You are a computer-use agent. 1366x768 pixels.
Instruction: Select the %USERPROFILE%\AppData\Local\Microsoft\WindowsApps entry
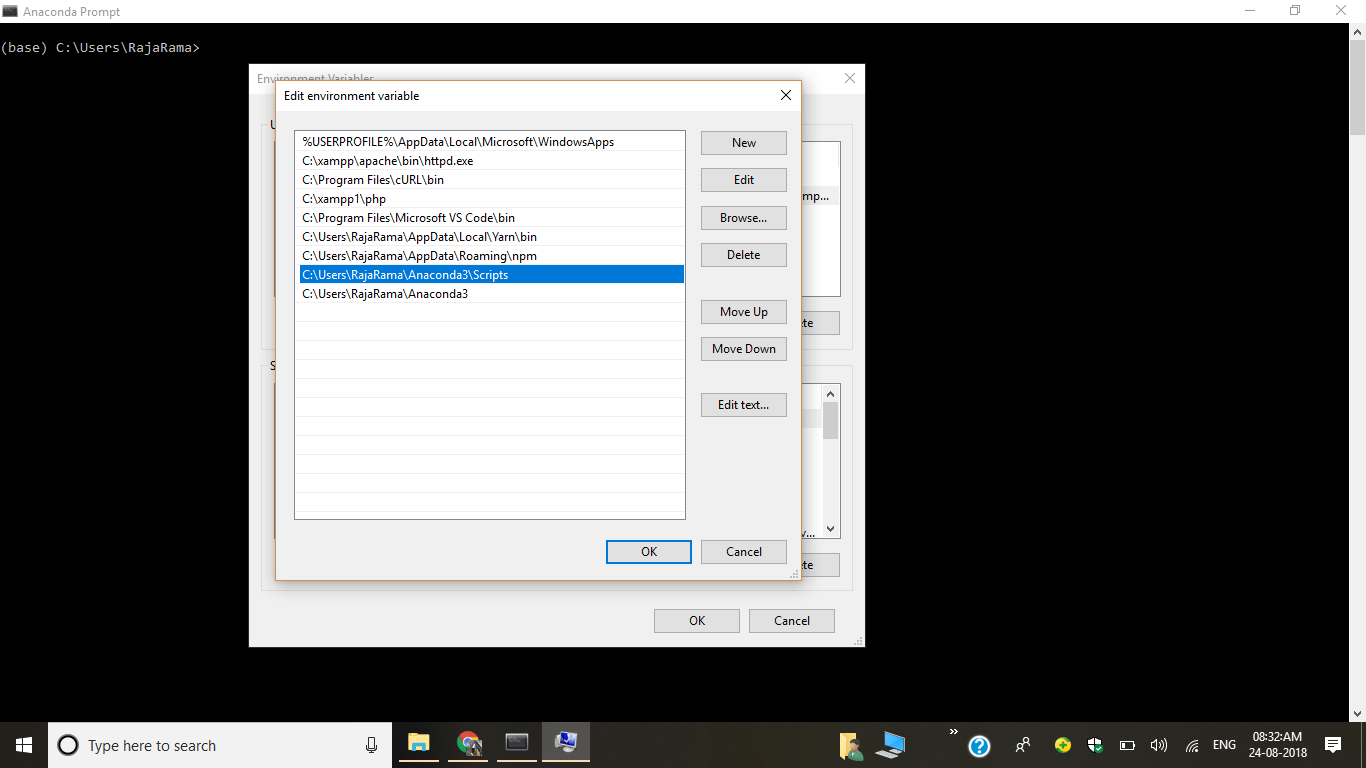pos(490,142)
